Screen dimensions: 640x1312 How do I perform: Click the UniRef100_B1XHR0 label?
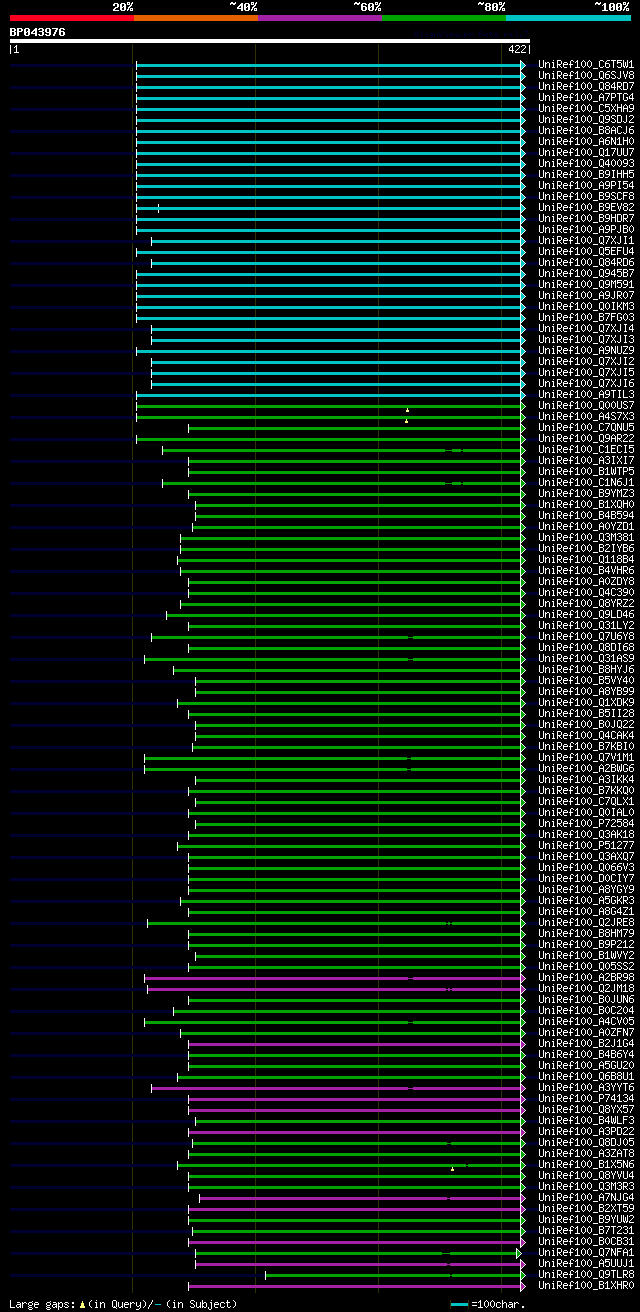[x=586, y=1285]
